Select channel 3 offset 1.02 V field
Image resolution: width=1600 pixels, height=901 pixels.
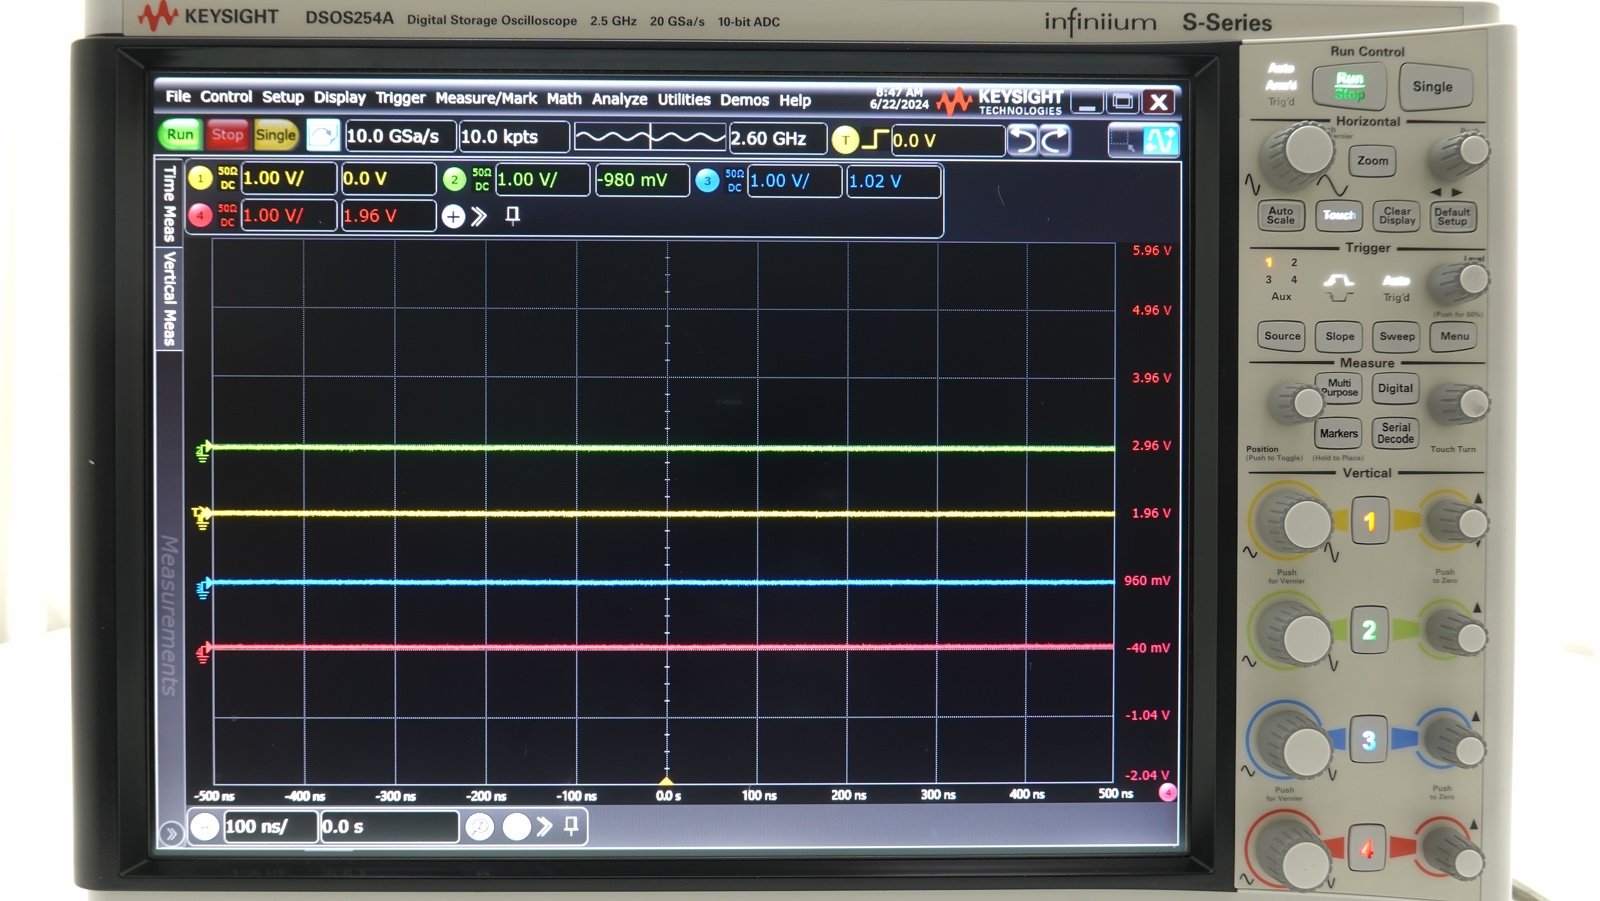893,182
